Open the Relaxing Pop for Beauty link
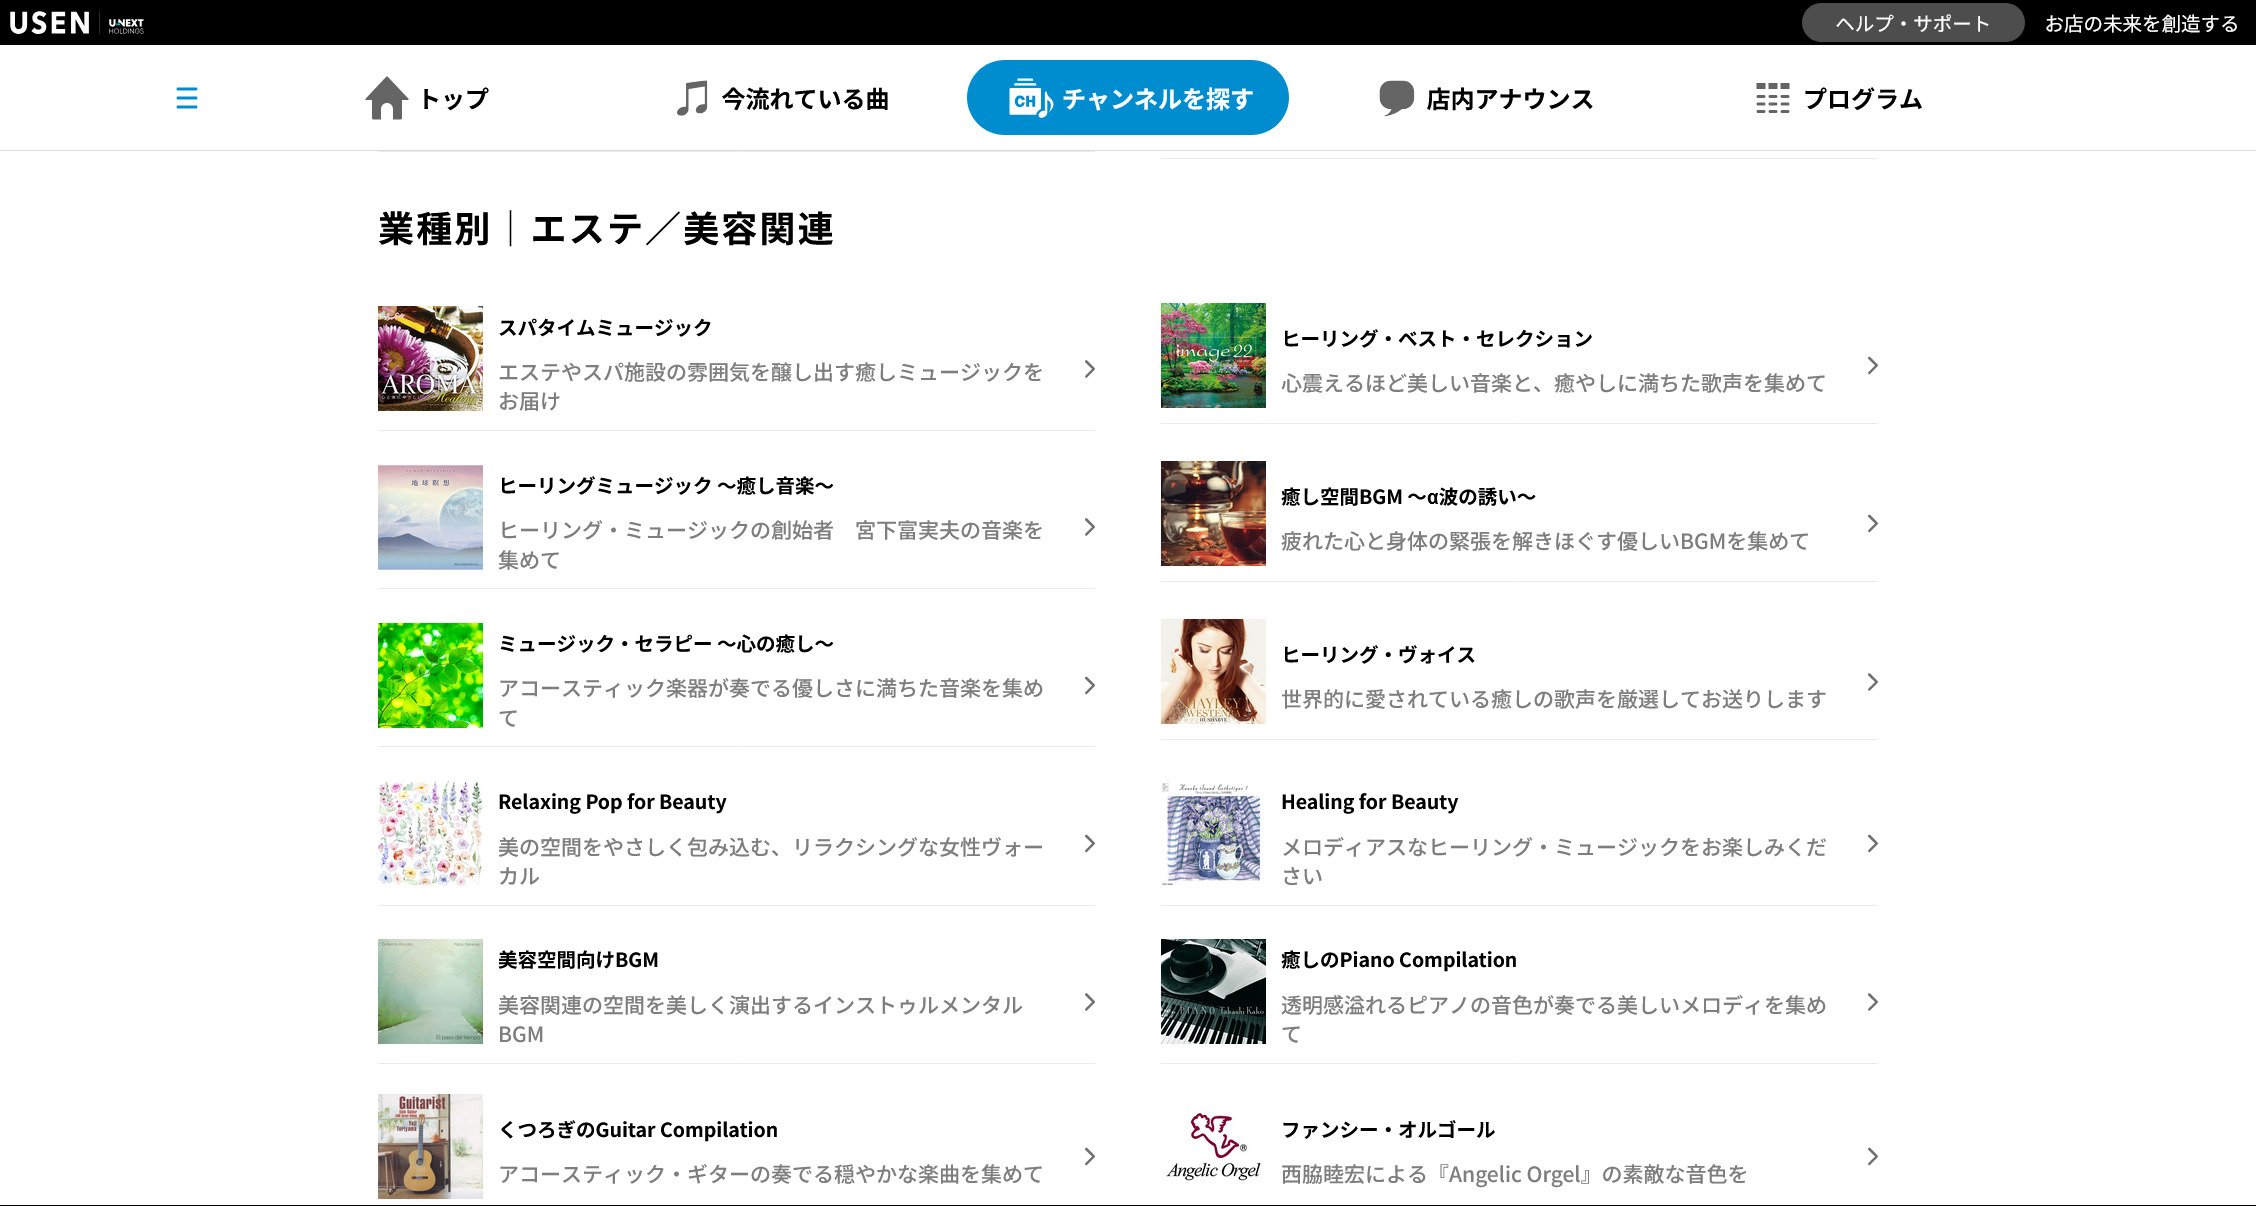The image size is (2256, 1206). 612,802
